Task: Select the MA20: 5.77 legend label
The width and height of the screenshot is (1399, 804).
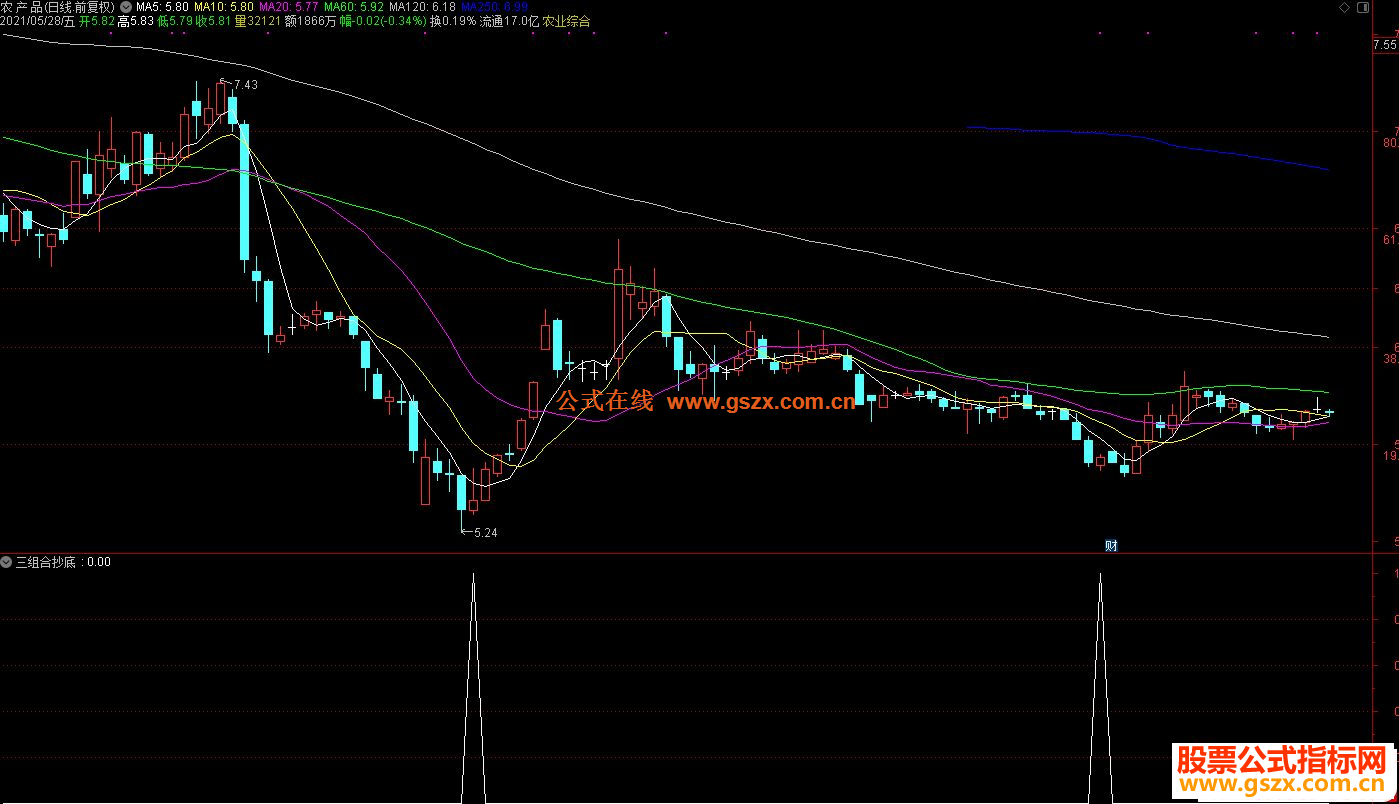Action: pyautogui.click(x=288, y=6)
